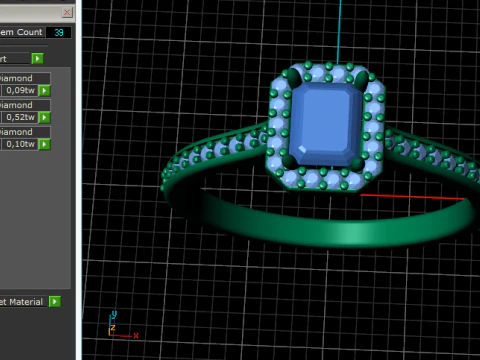Select the blue emerald-cut center stone
Image resolution: width=480 pixels, height=360 pixels.
(325, 124)
